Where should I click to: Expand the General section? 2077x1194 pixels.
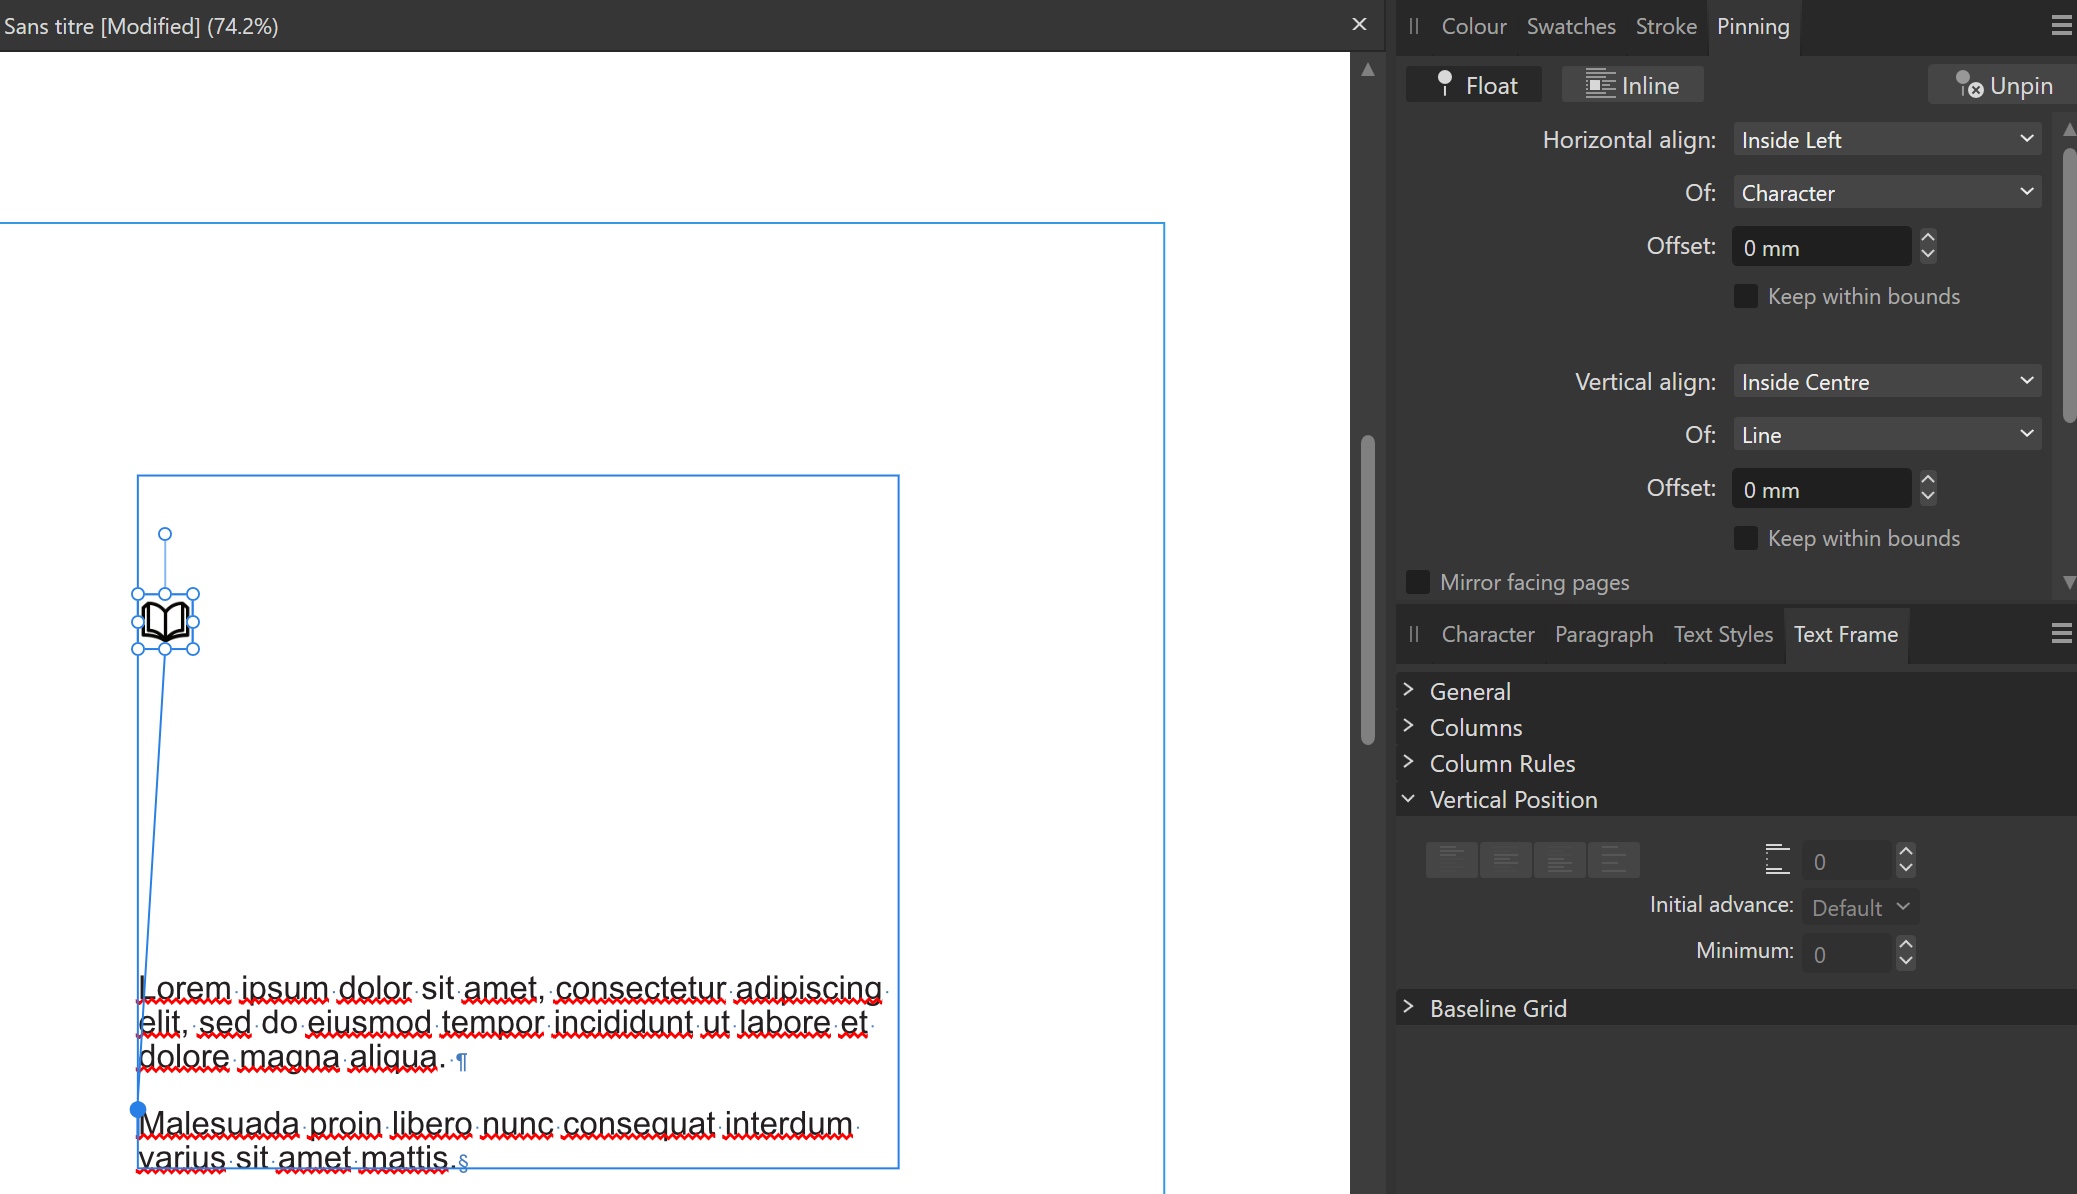[x=1408, y=690]
